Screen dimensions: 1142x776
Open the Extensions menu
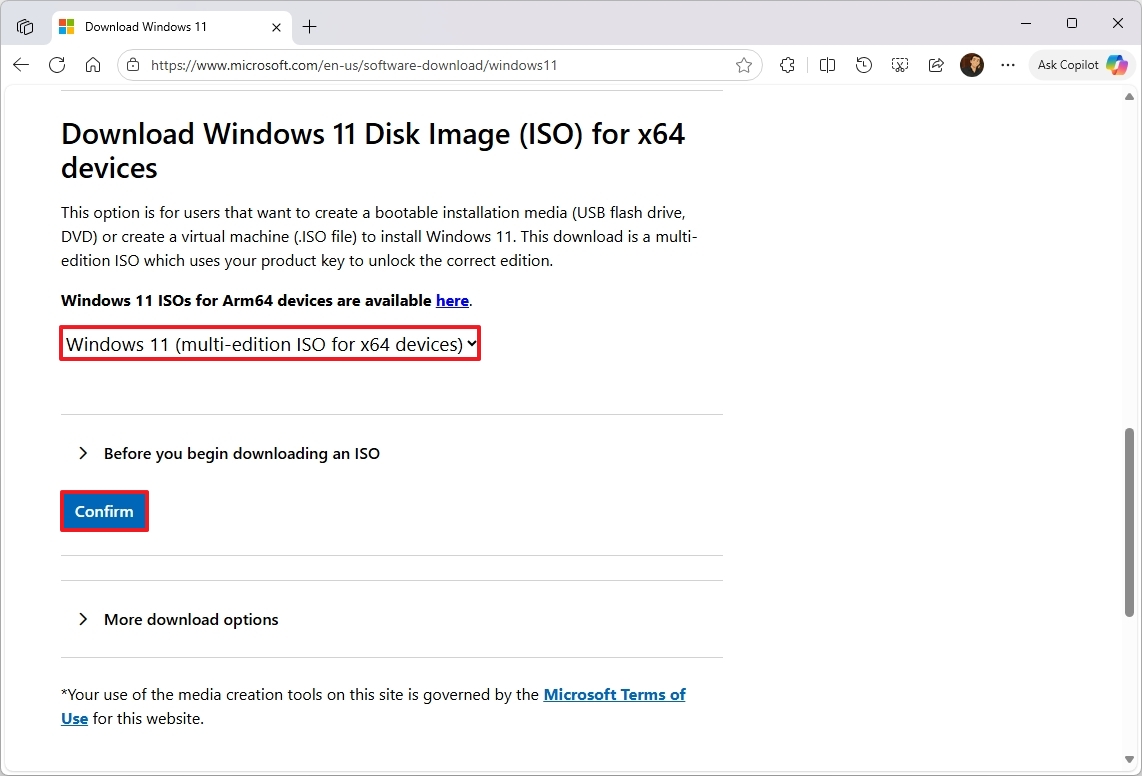(x=787, y=66)
